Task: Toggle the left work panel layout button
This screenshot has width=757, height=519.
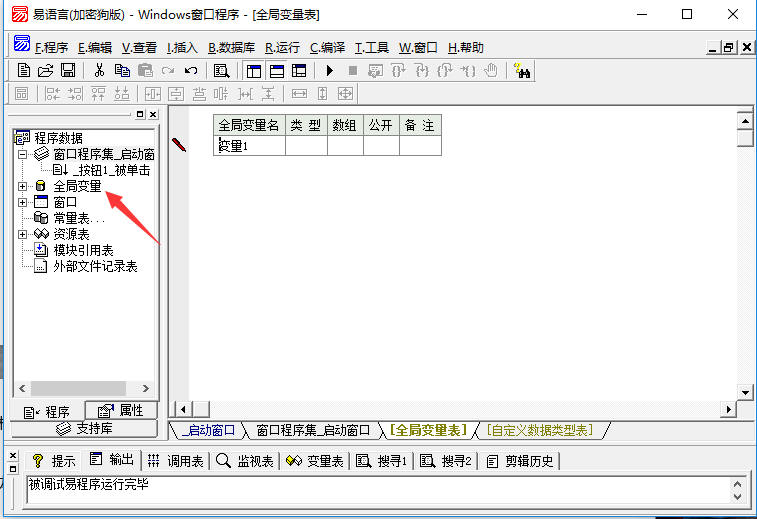Action: (x=253, y=71)
